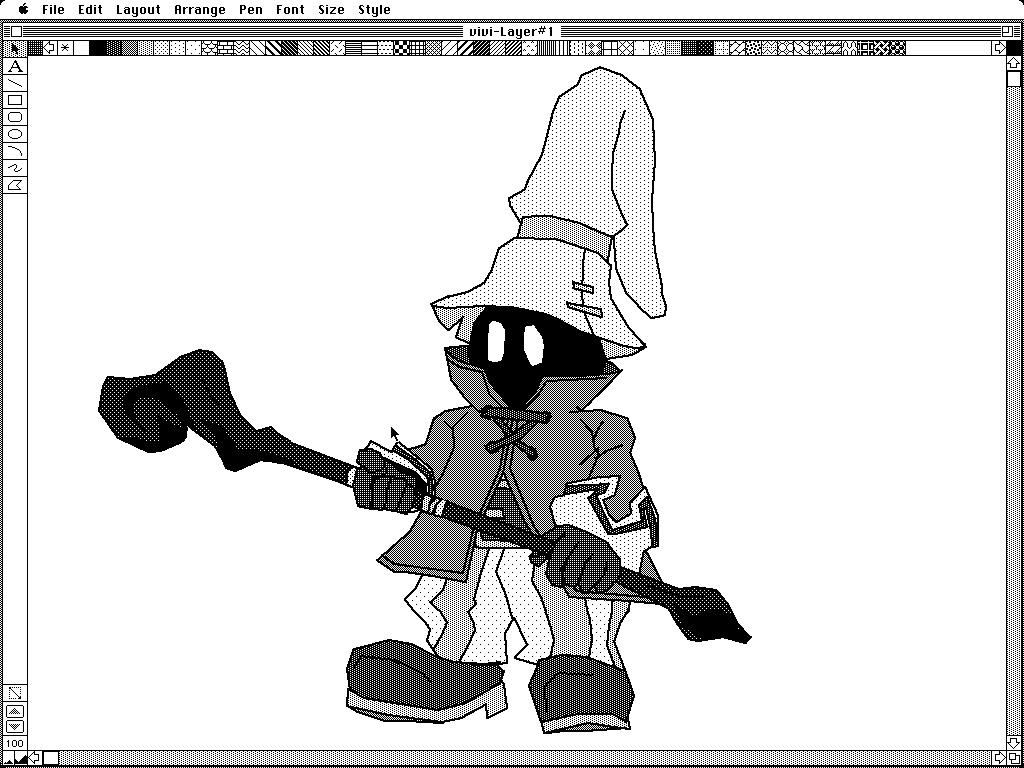This screenshot has height=768, width=1024.
Task: Click the vertical scrollbar thumb
Action: (x=1014, y=79)
